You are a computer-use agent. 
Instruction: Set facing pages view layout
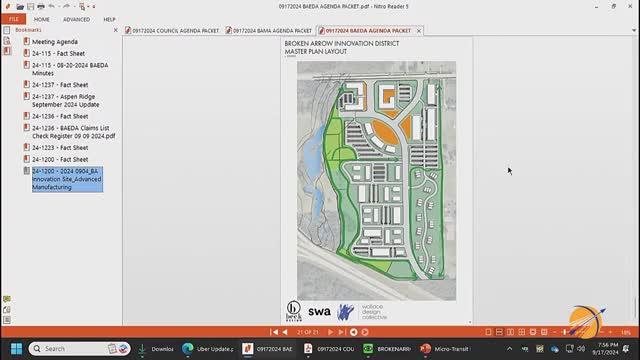[510, 332]
